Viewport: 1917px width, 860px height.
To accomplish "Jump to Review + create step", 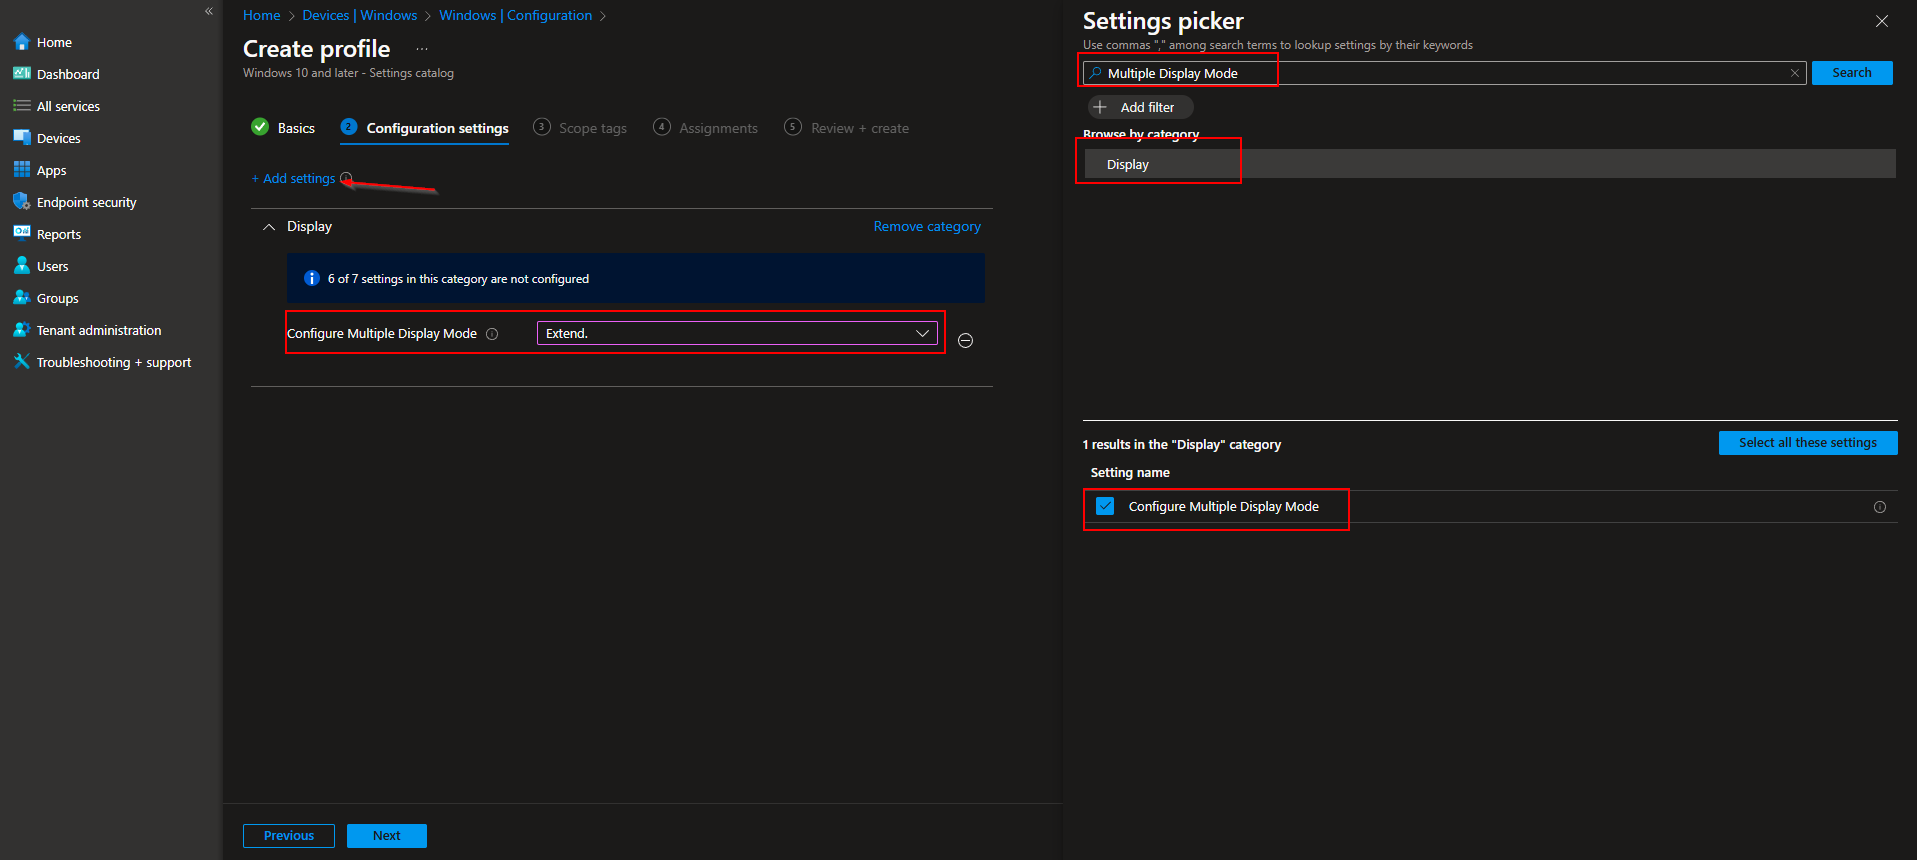I will (847, 128).
